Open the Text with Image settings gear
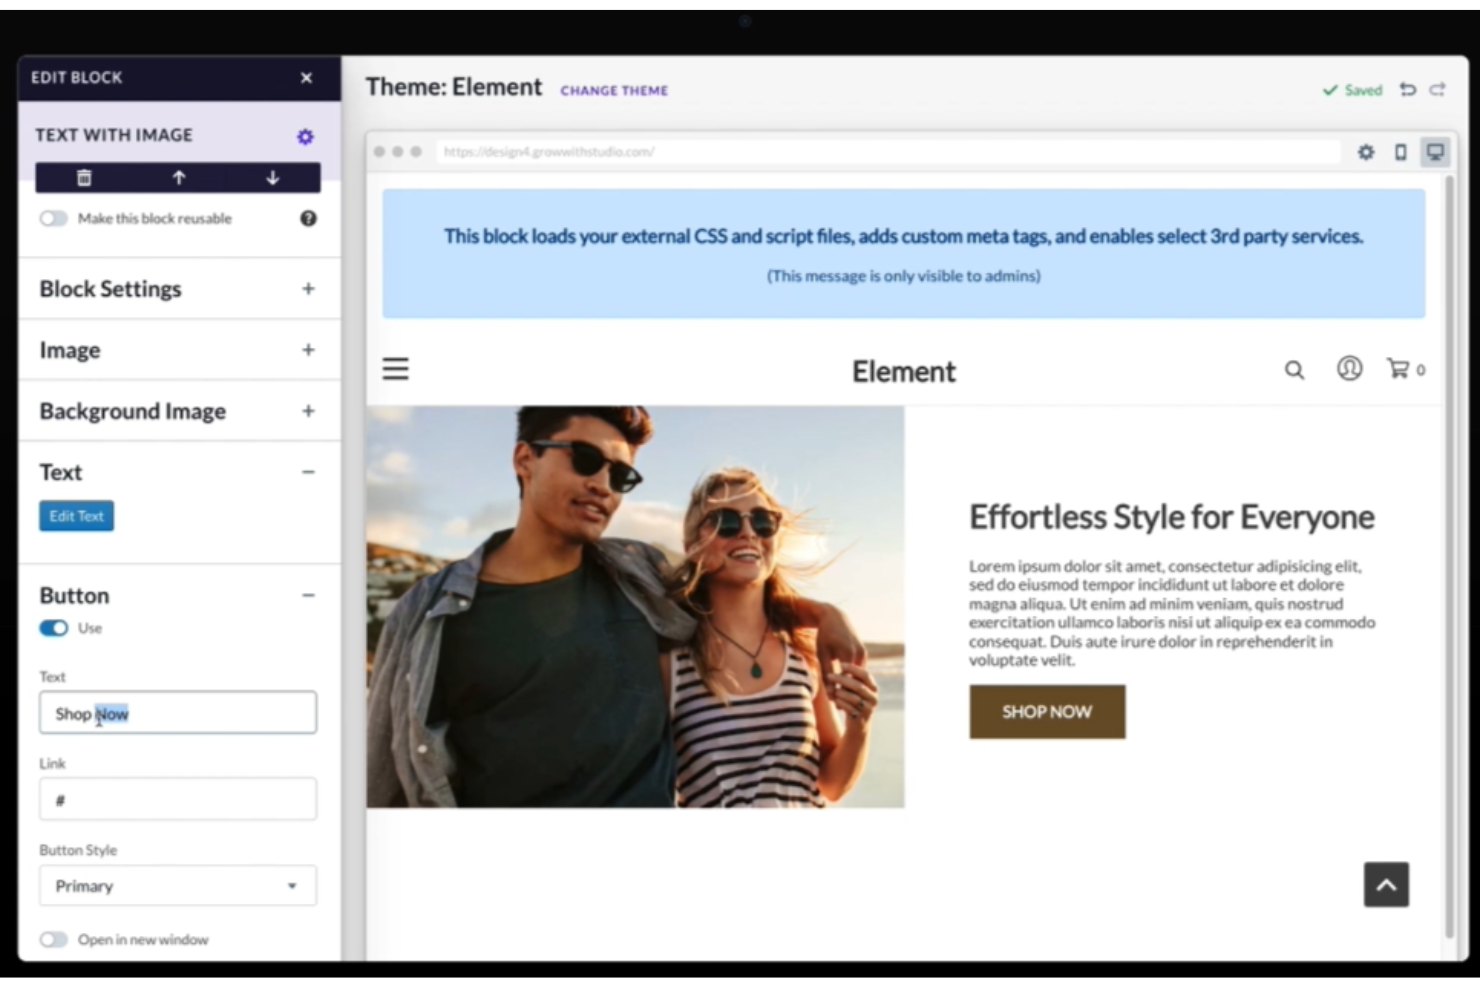The image size is (1480, 987). (305, 136)
